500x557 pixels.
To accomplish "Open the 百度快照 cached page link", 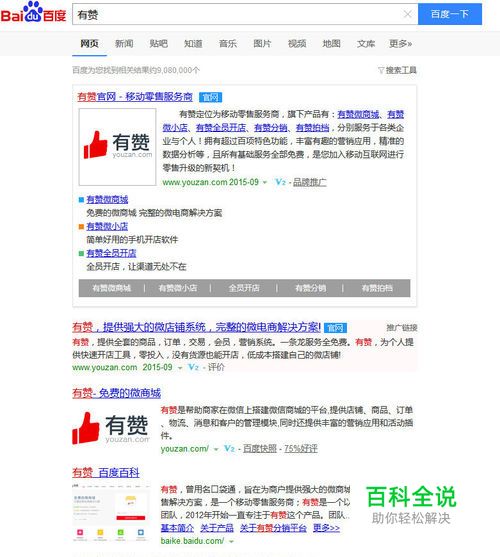I will (x=260, y=449).
